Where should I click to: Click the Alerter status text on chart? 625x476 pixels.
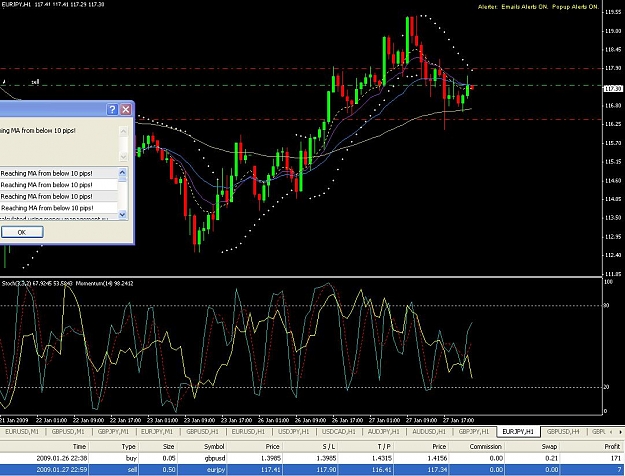tap(538, 7)
